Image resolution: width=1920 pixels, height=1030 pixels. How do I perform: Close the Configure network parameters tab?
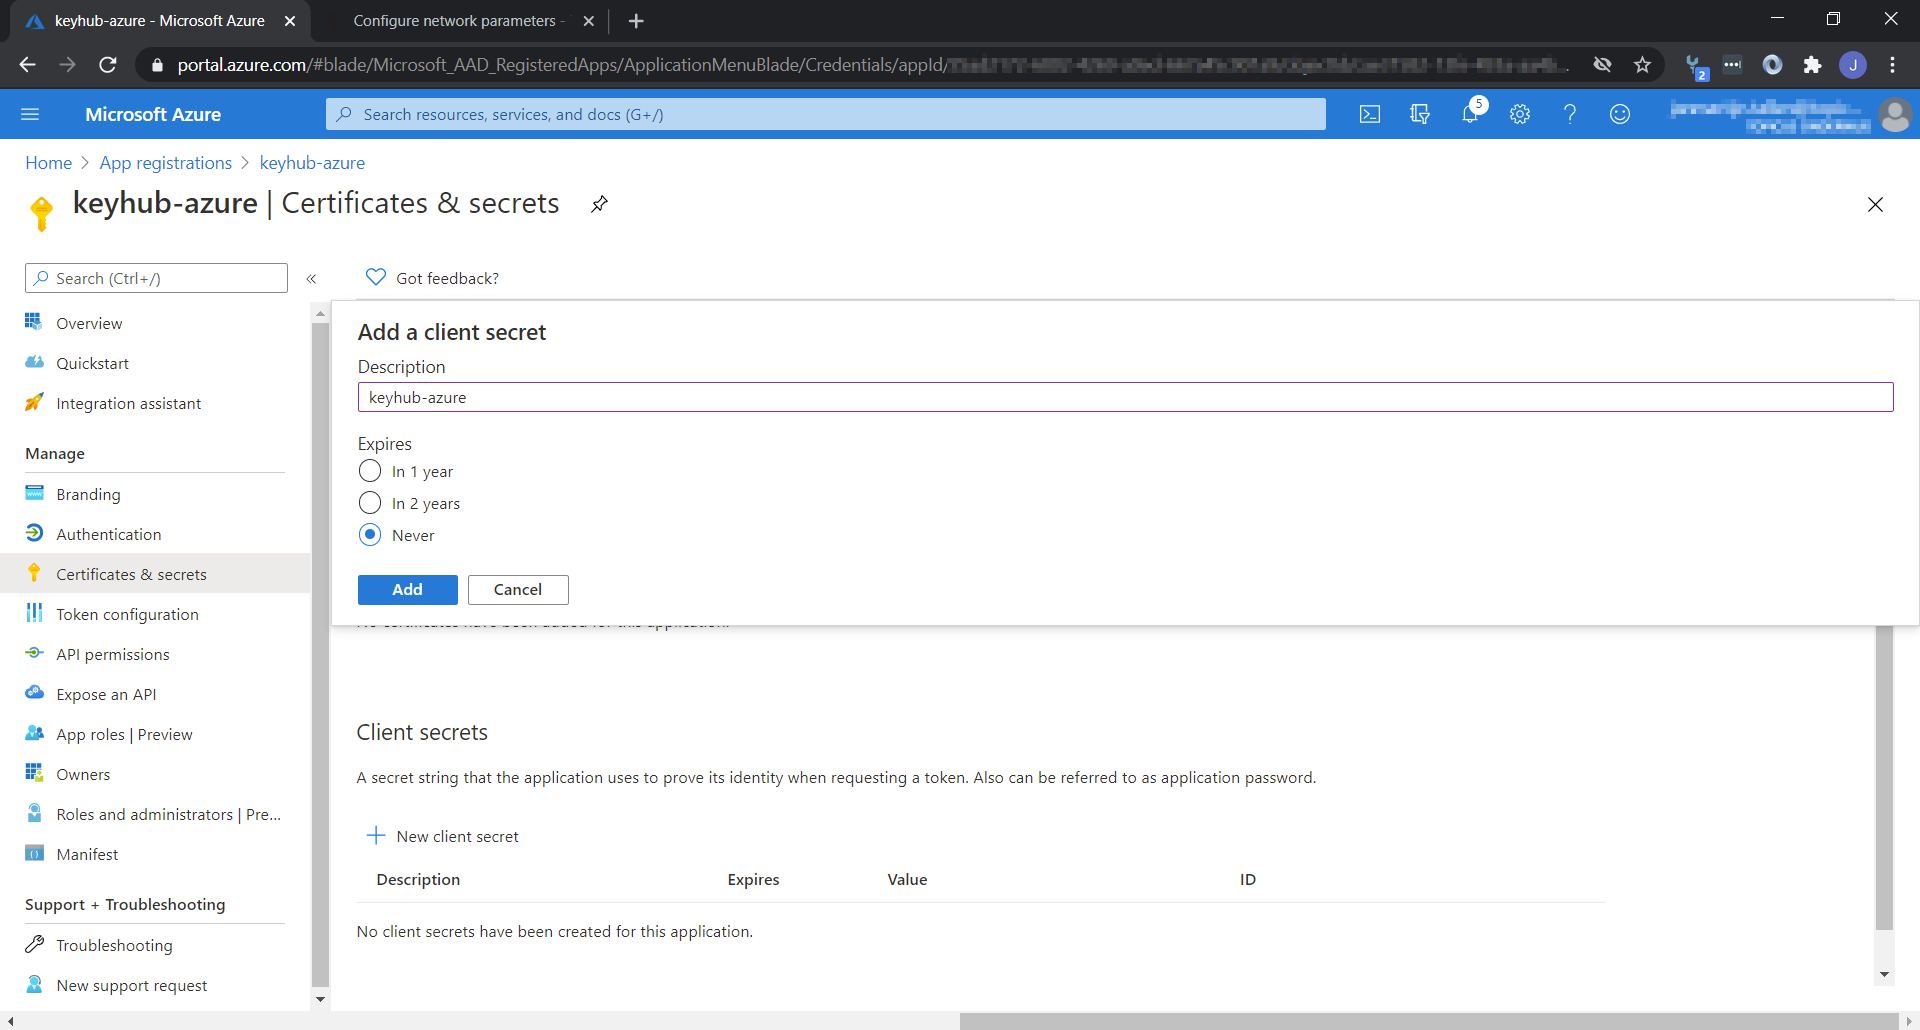(x=589, y=21)
